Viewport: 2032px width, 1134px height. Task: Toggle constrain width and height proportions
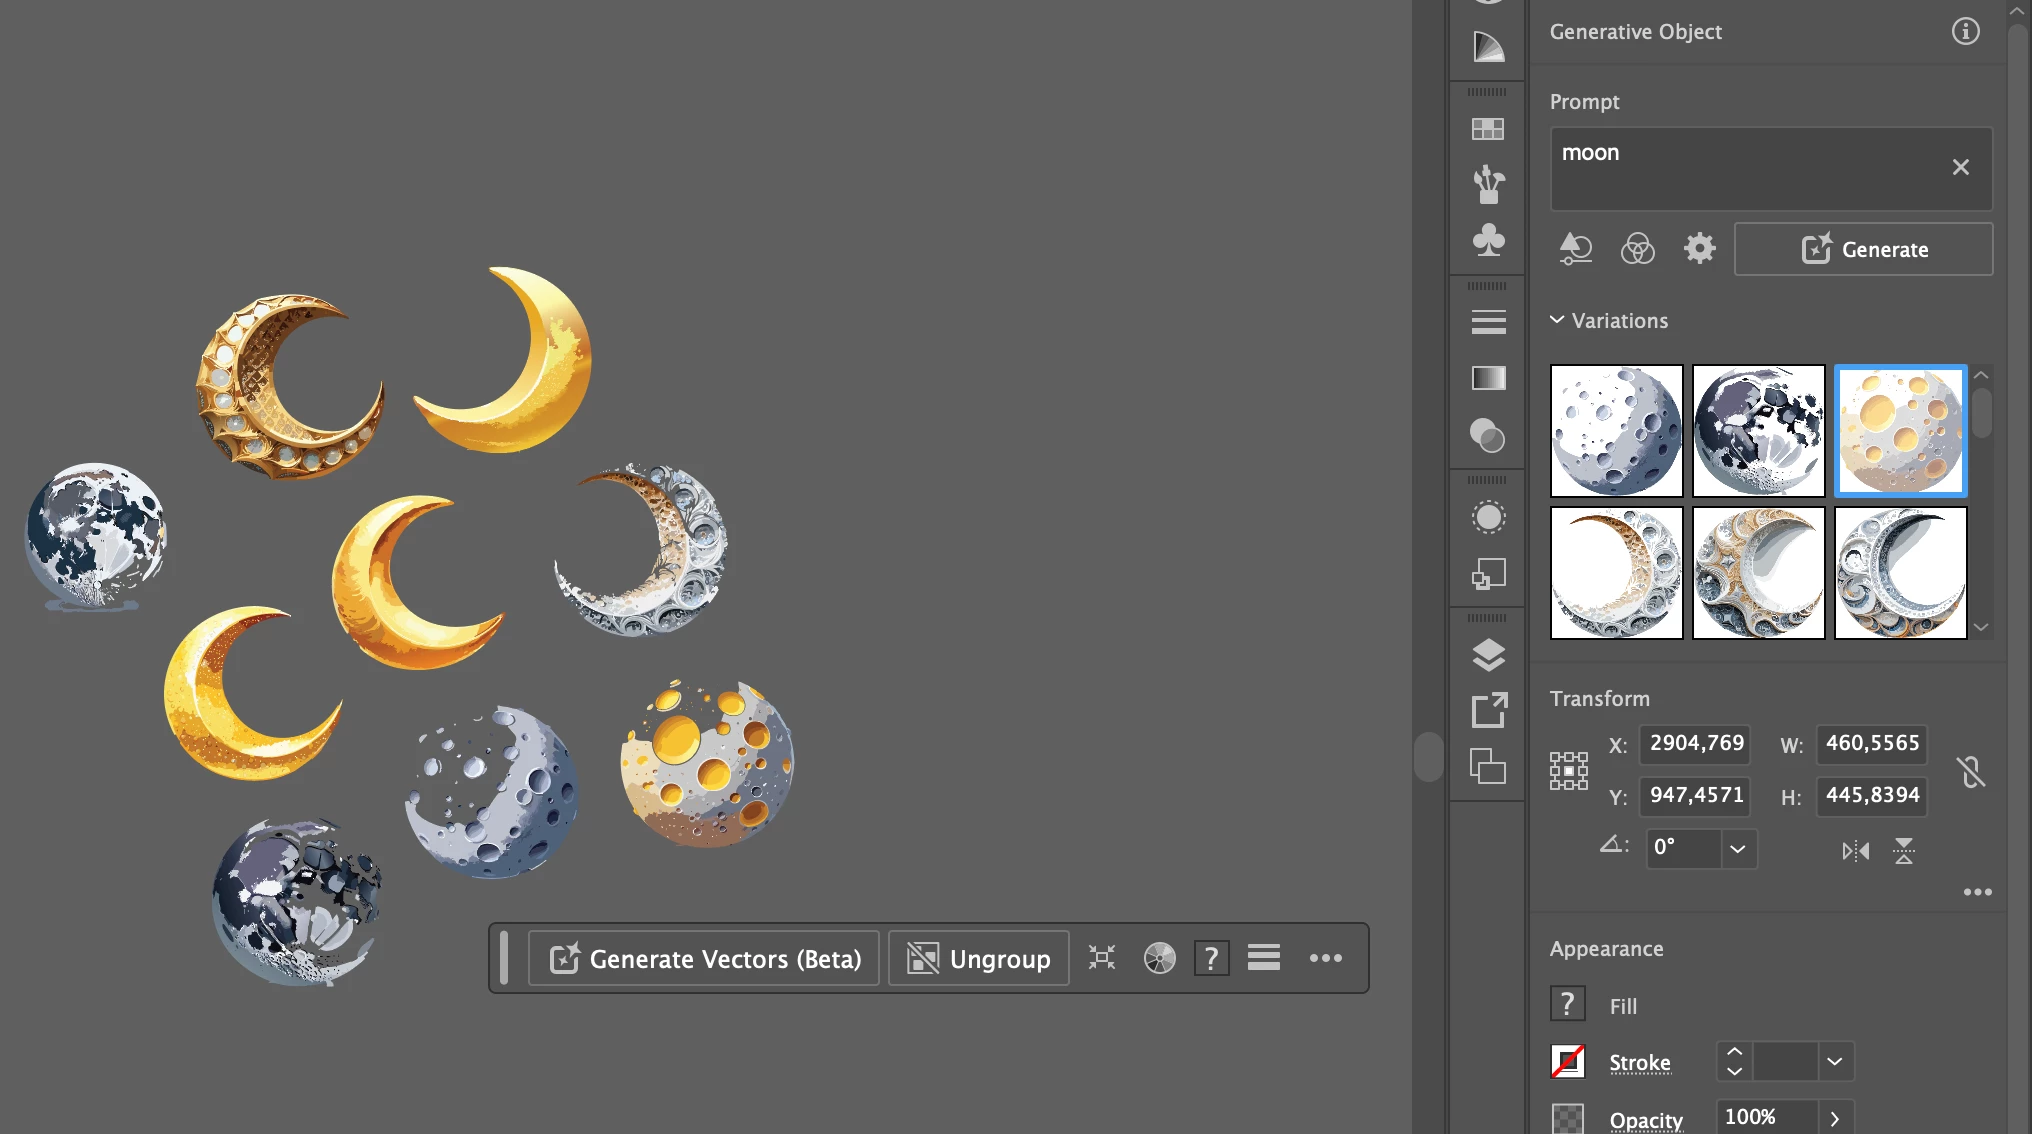click(x=1970, y=771)
